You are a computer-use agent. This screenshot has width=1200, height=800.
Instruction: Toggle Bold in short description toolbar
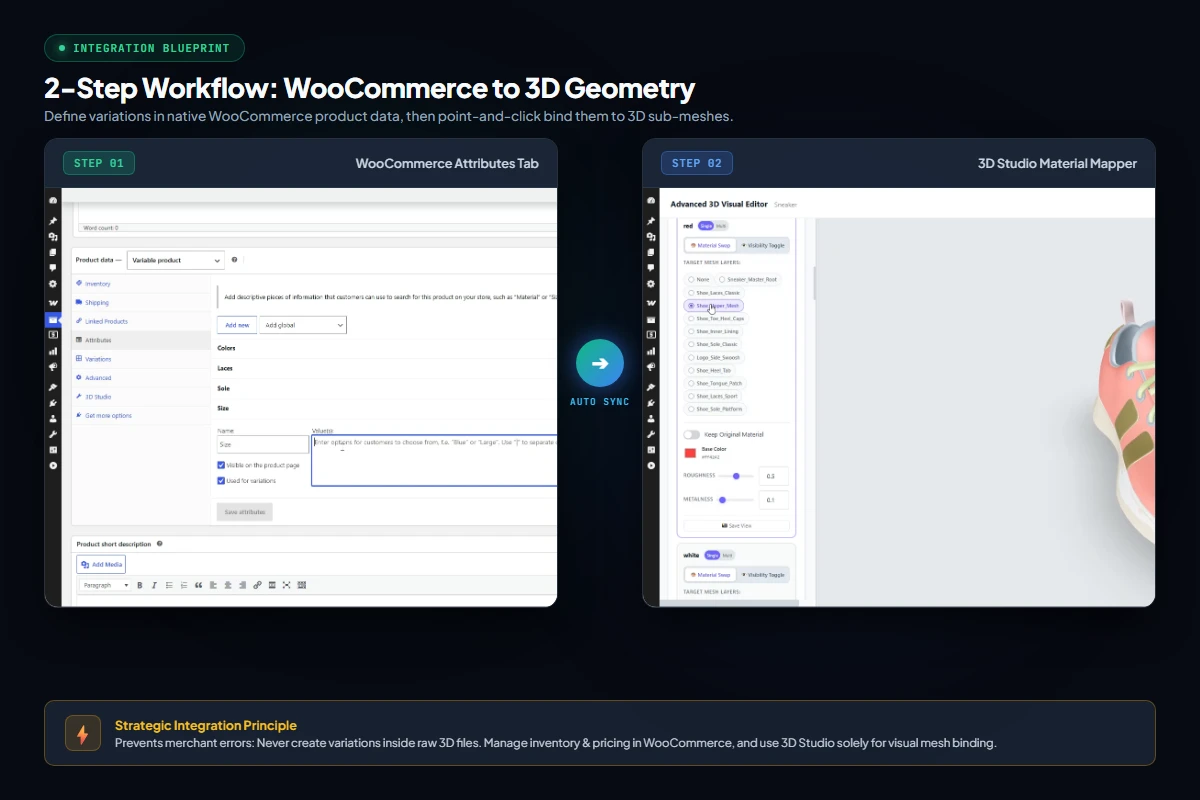click(x=140, y=585)
